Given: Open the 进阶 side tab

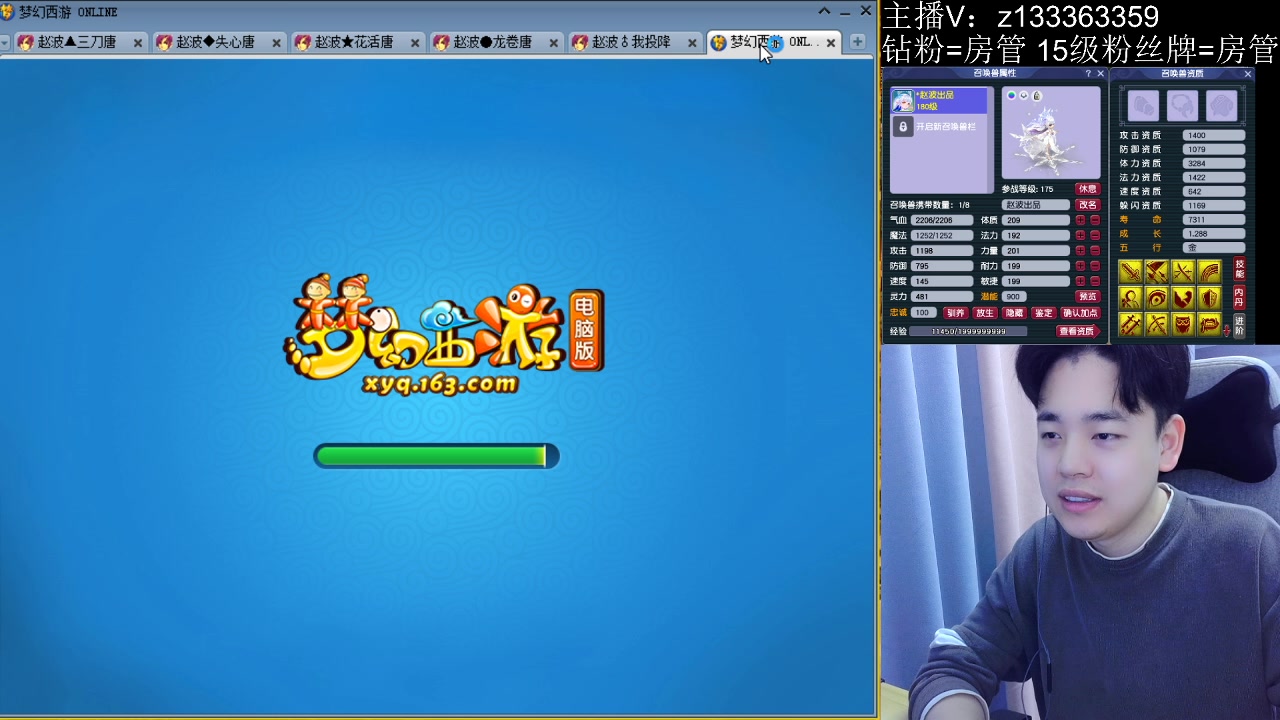Looking at the screenshot, I should coord(1240,326).
